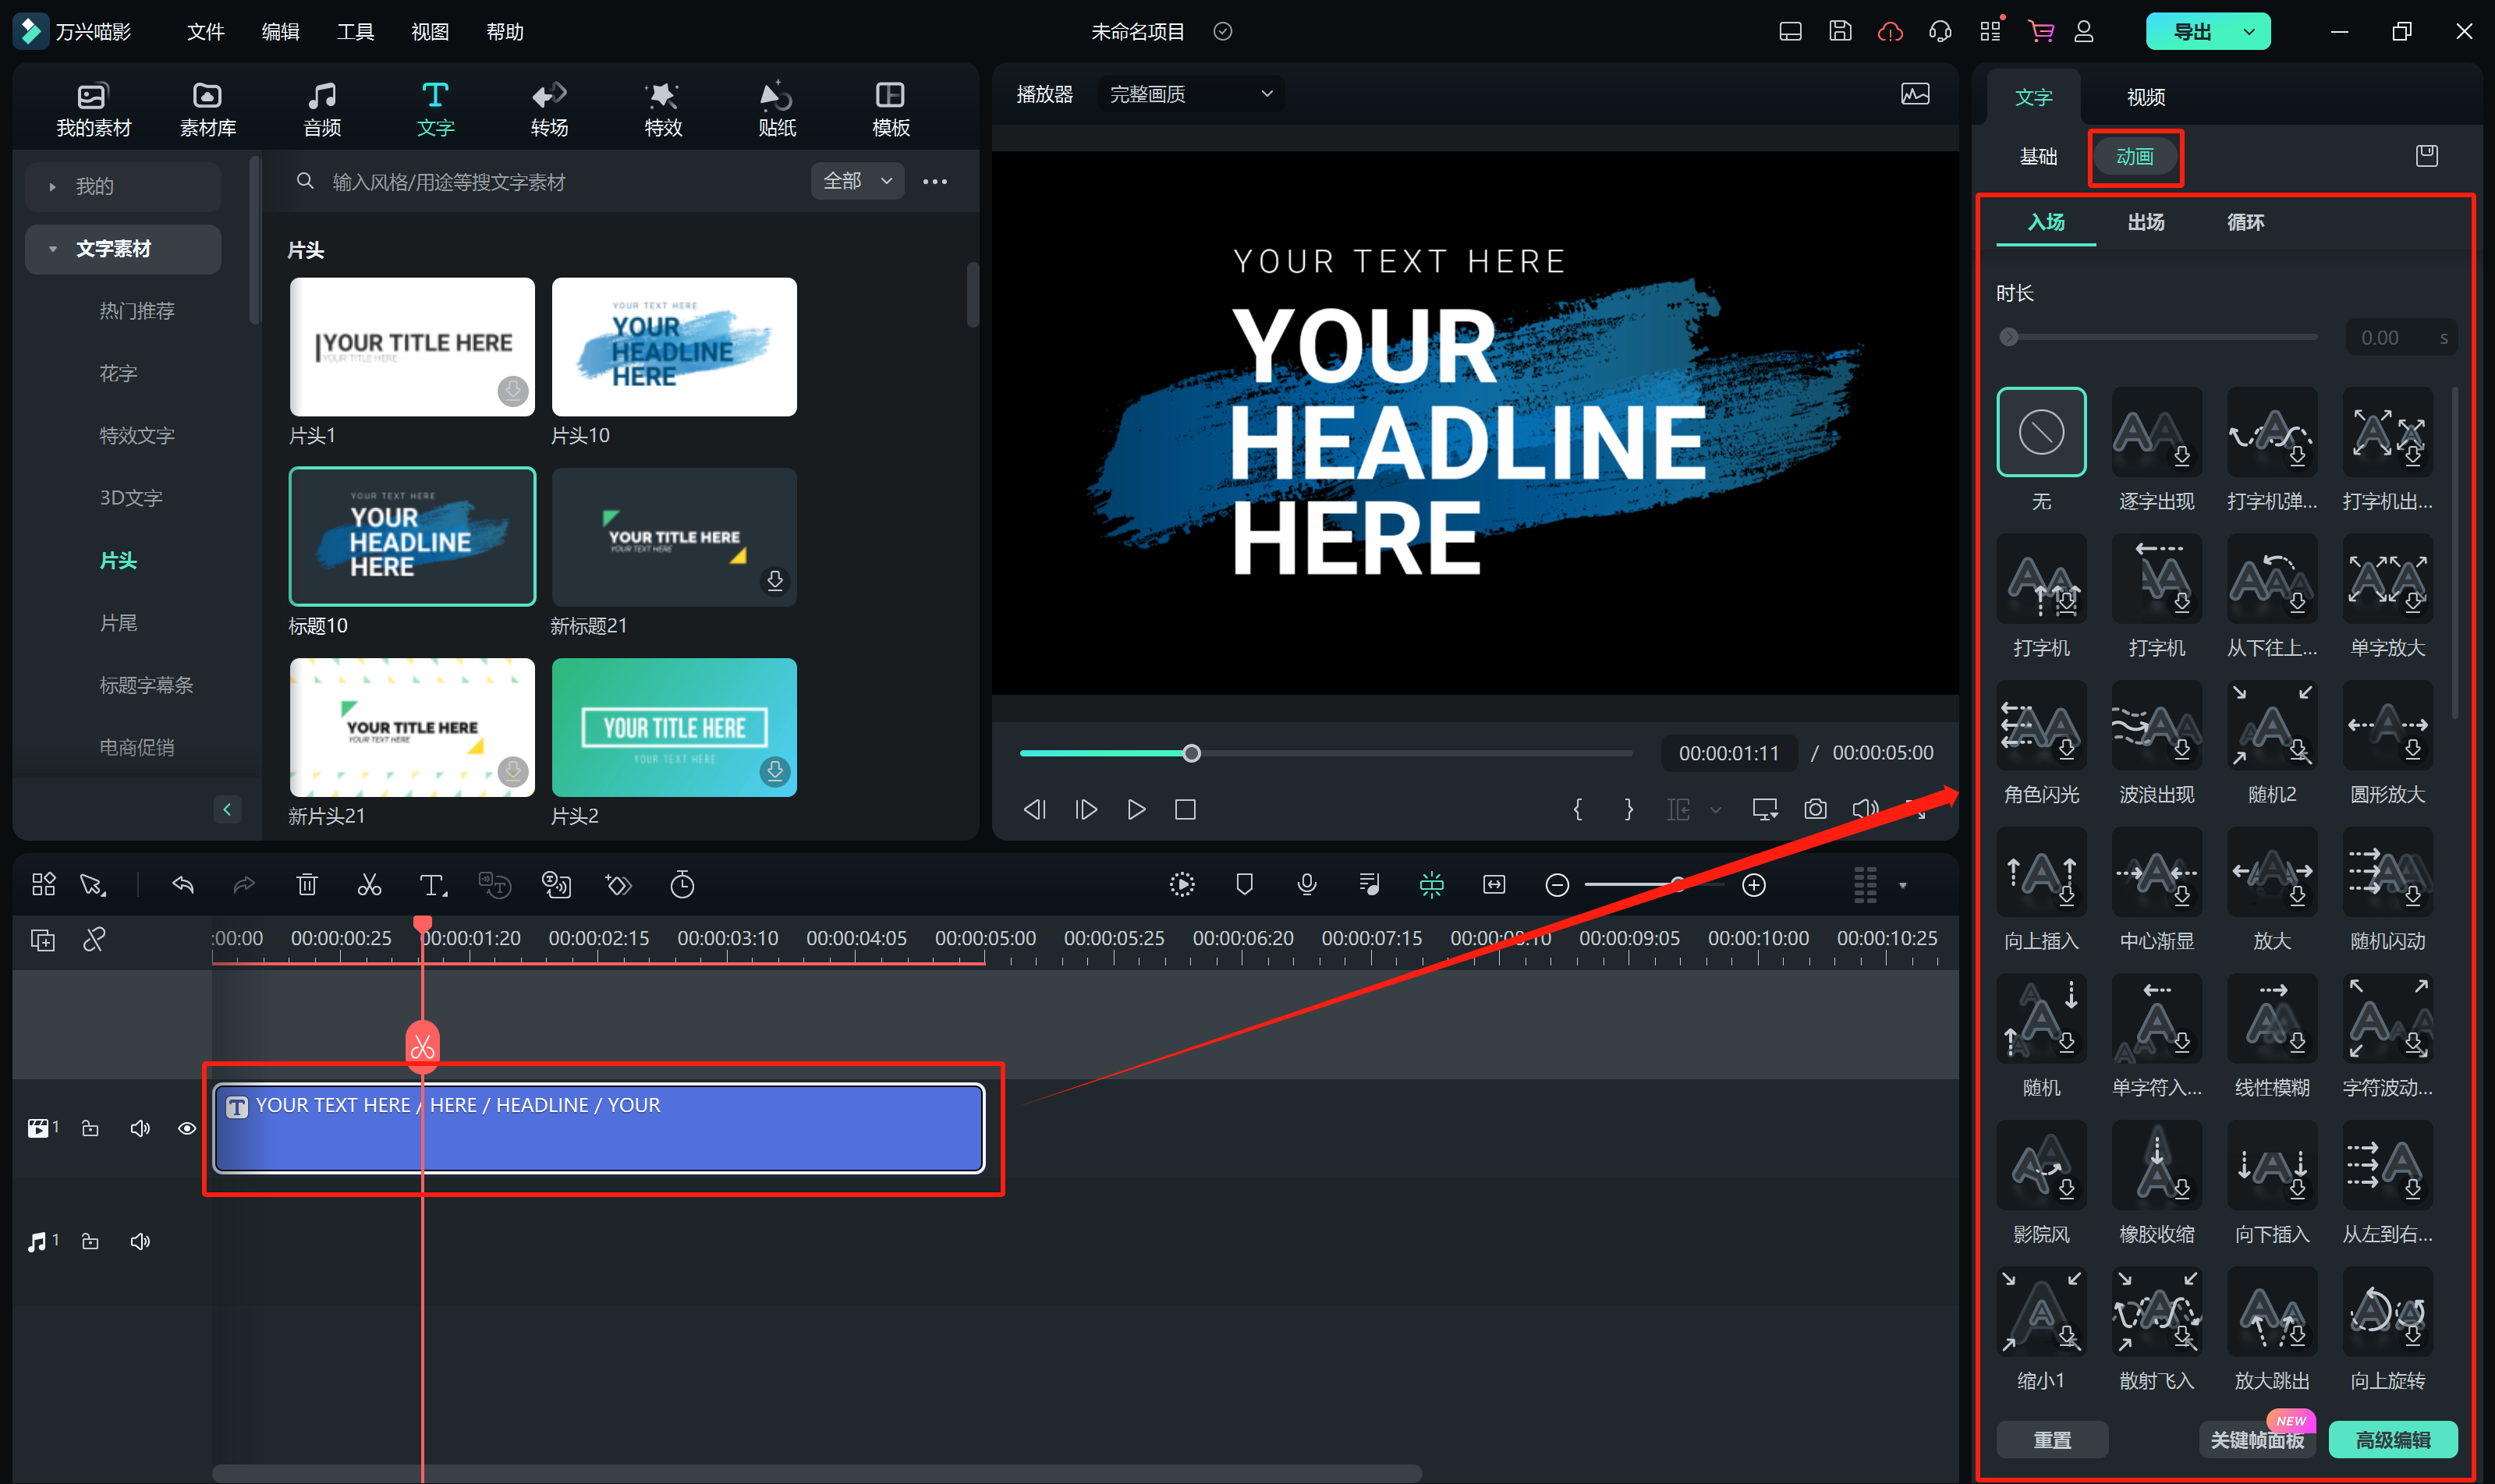Take a snapshot with the camera icon

[x=1815, y=809]
